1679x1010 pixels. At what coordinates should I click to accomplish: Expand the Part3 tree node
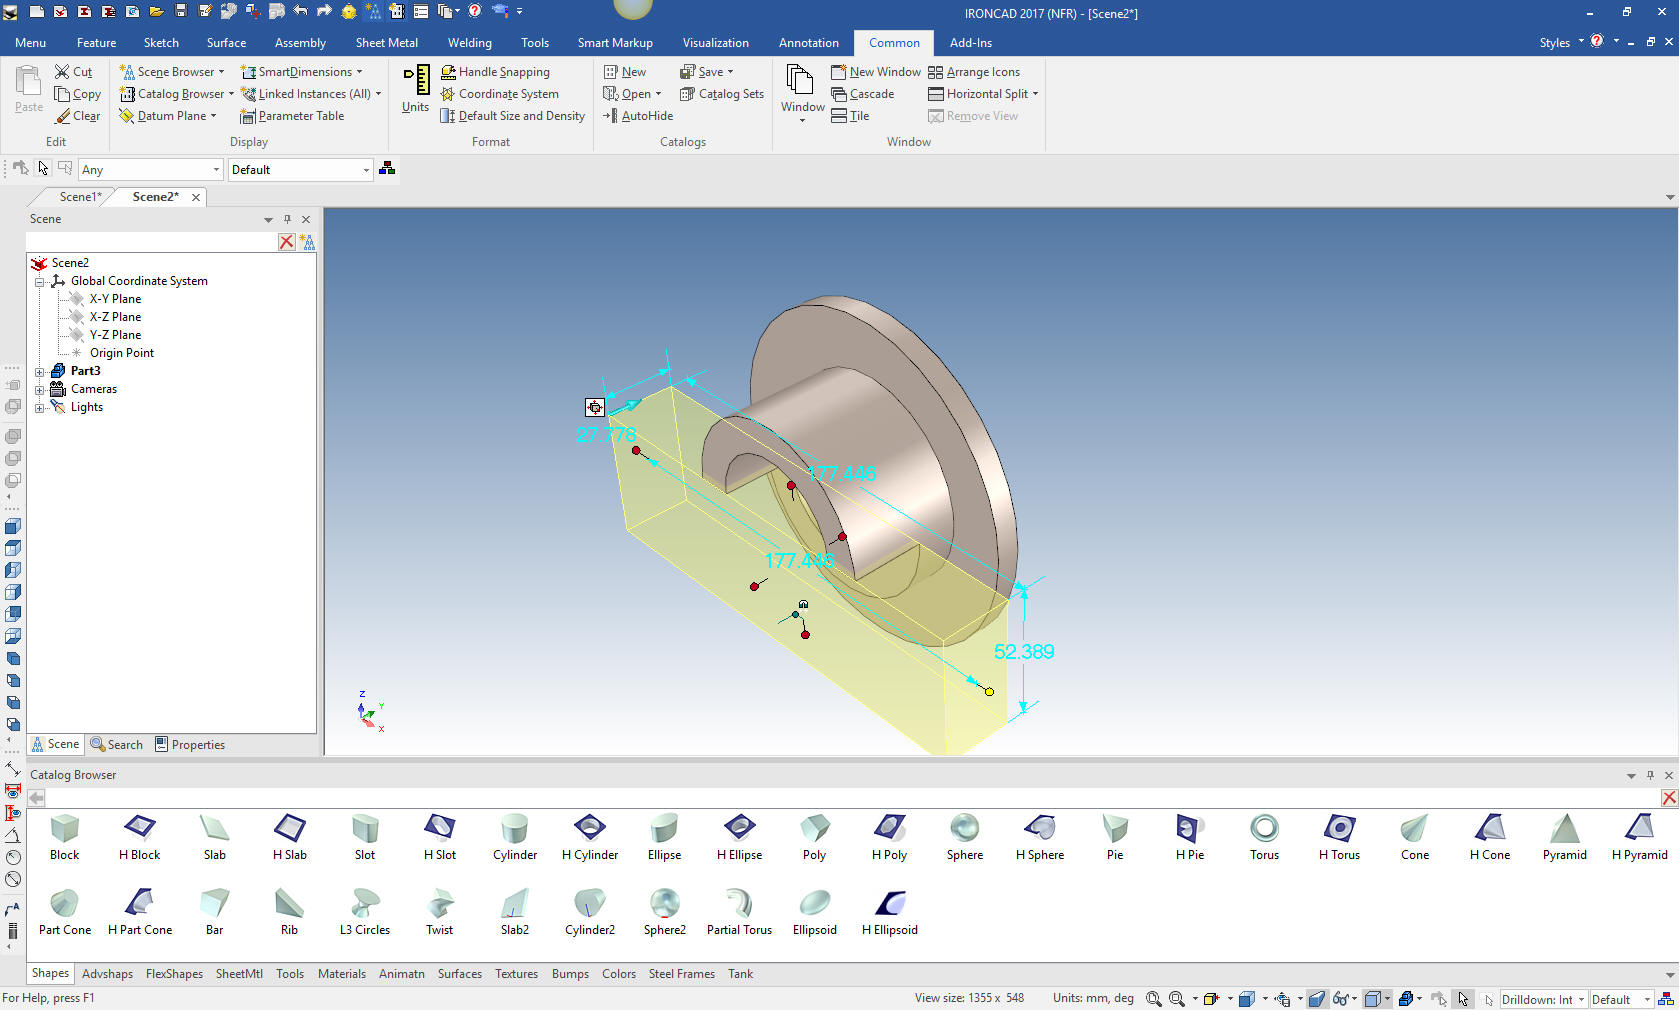point(40,371)
